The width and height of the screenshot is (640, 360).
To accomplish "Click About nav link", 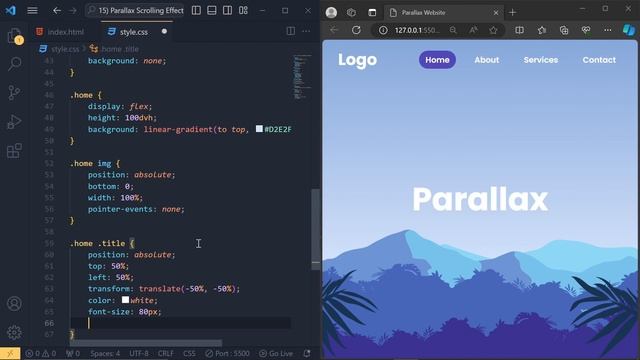I will pyautogui.click(x=487, y=60).
